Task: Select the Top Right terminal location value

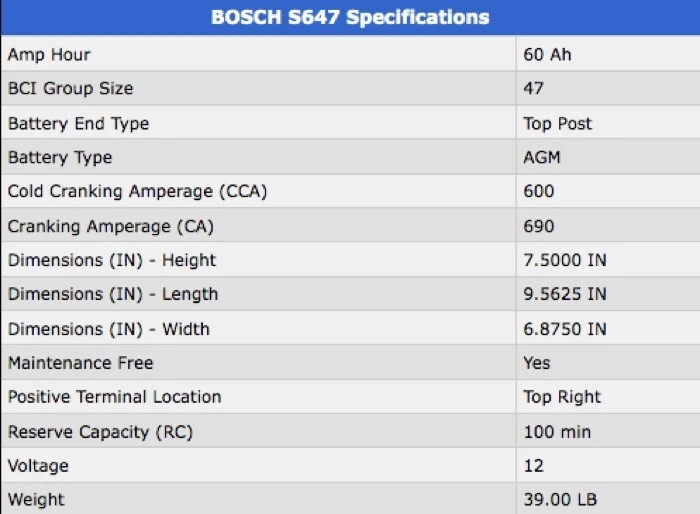Action: [x=562, y=397]
